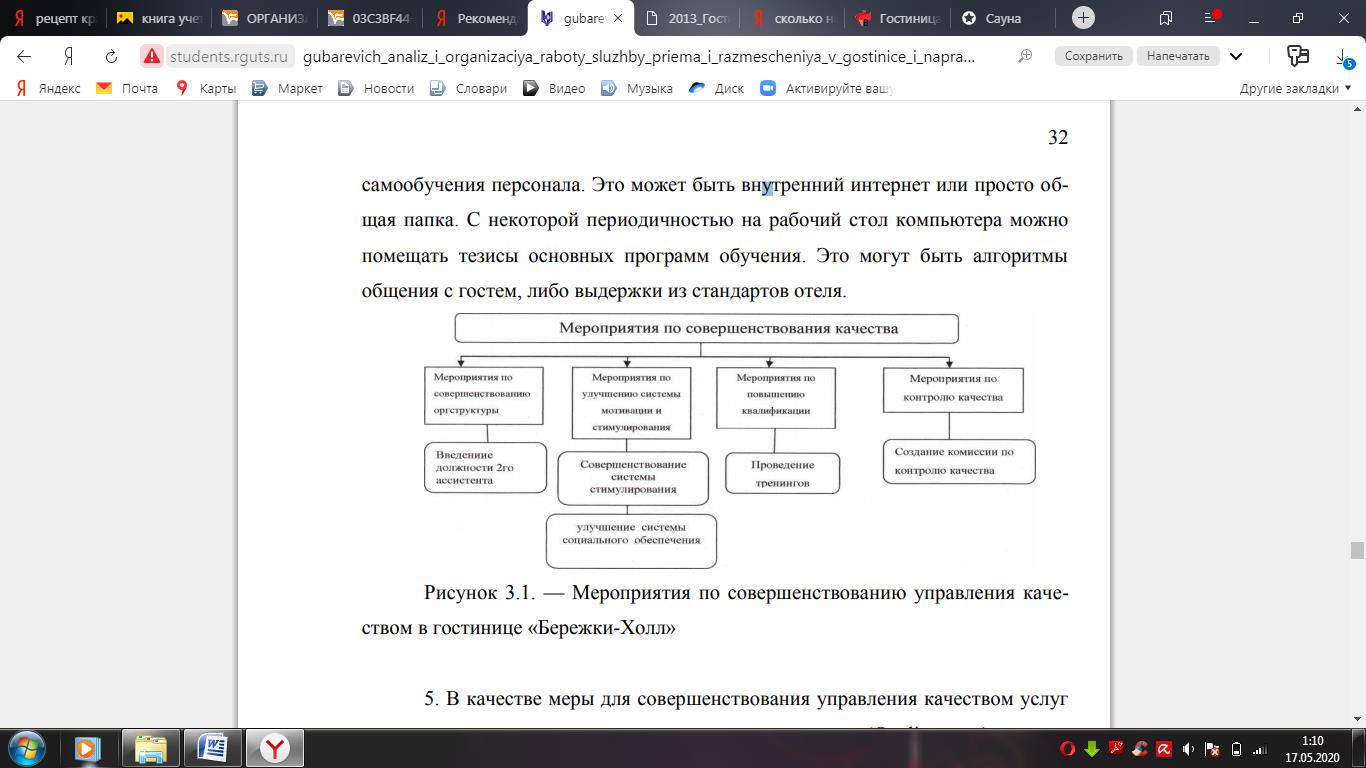Click the vertical scrollbar thumb

1357,550
